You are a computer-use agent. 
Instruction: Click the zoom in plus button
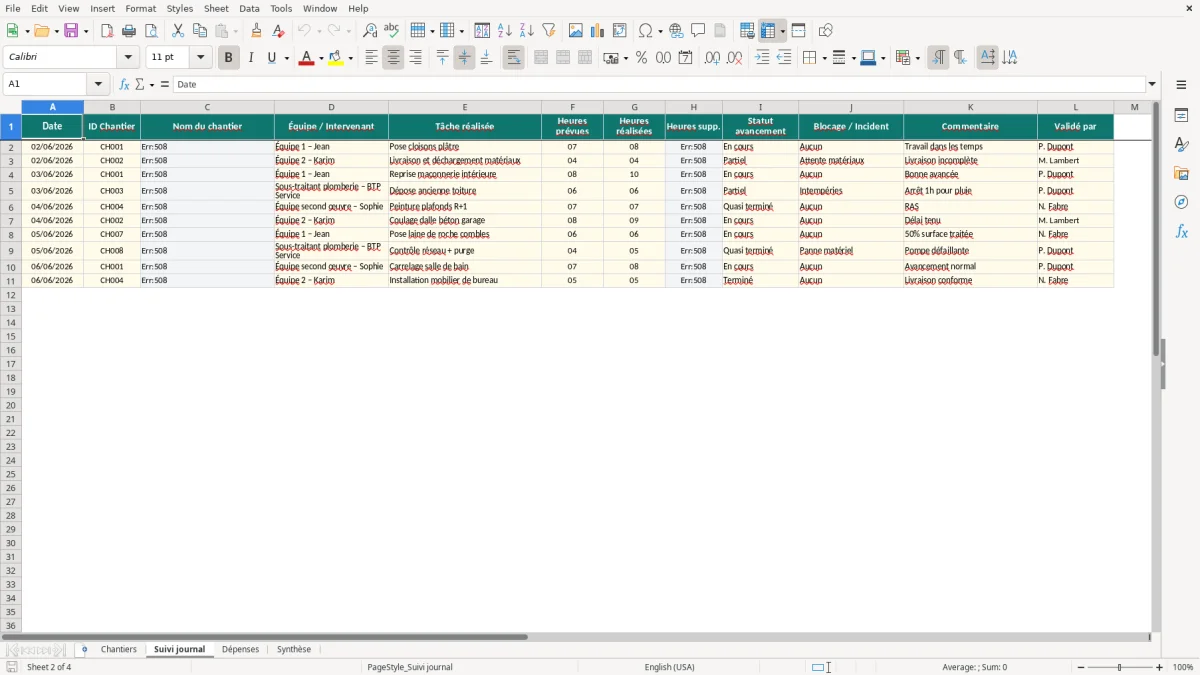1160,667
